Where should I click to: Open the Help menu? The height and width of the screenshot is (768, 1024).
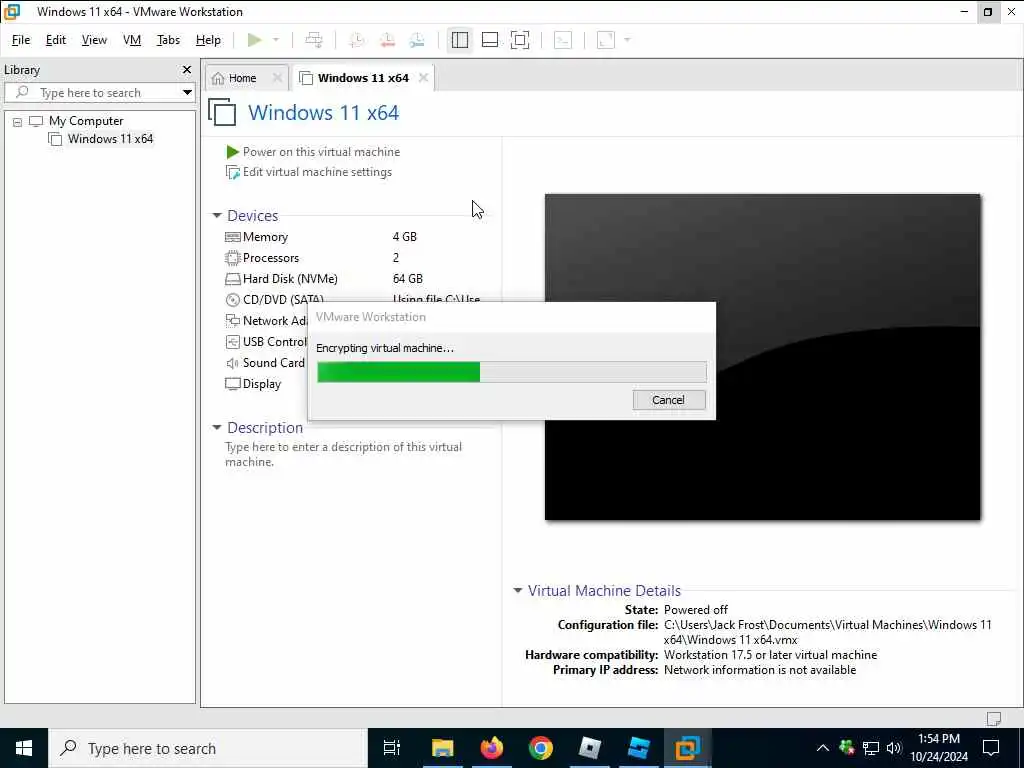tap(208, 40)
